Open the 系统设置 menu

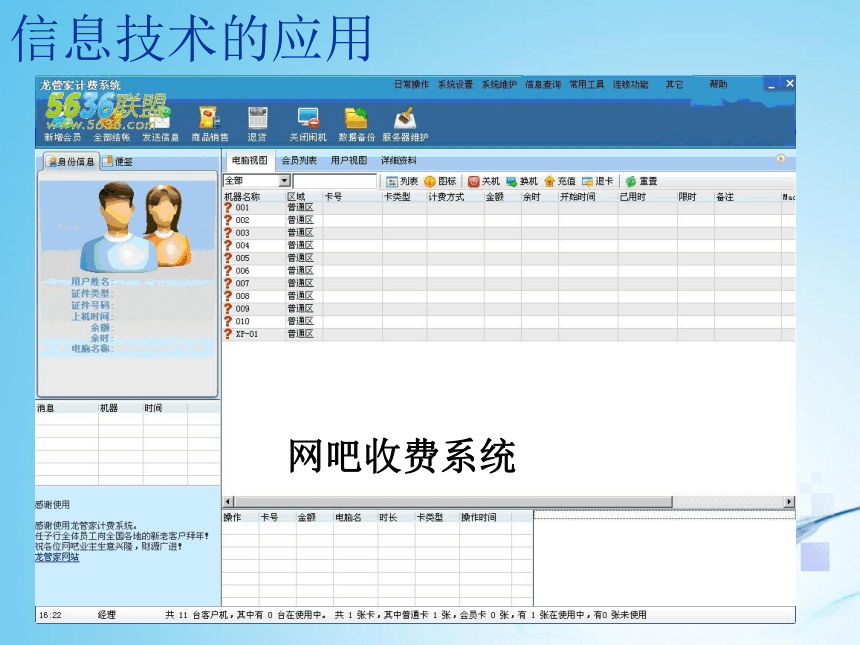click(x=455, y=84)
